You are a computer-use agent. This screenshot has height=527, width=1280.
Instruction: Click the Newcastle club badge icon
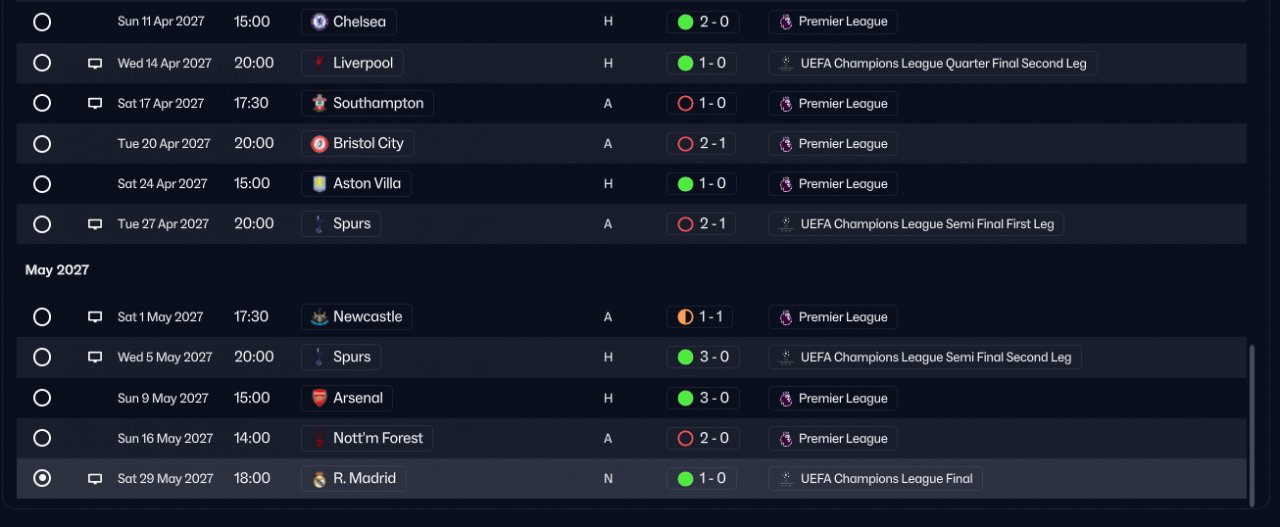(x=319, y=317)
